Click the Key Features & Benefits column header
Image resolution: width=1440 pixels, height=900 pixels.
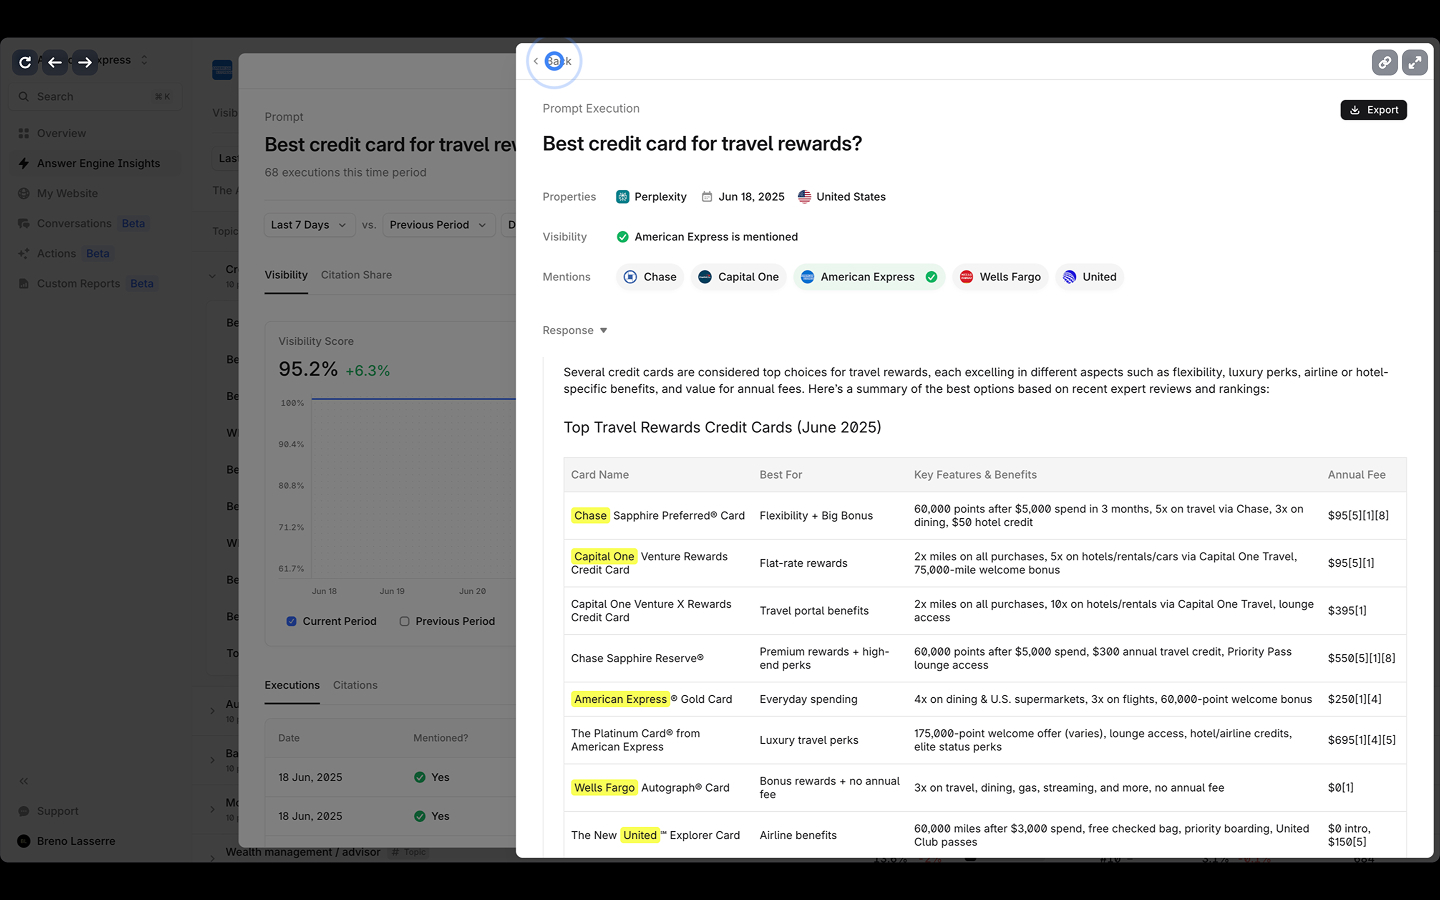coord(975,475)
